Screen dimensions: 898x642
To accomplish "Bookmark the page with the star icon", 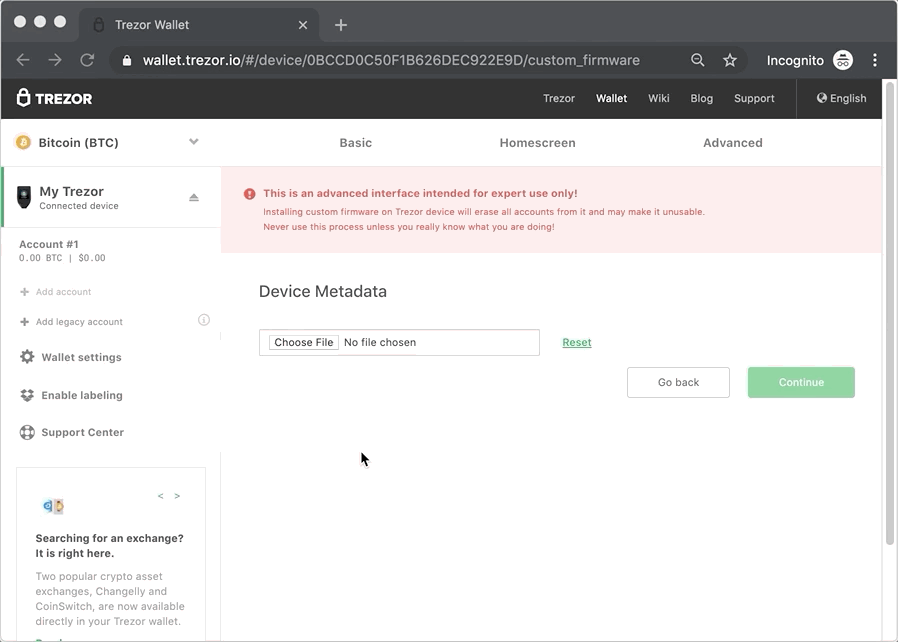I will pos(730,60).
